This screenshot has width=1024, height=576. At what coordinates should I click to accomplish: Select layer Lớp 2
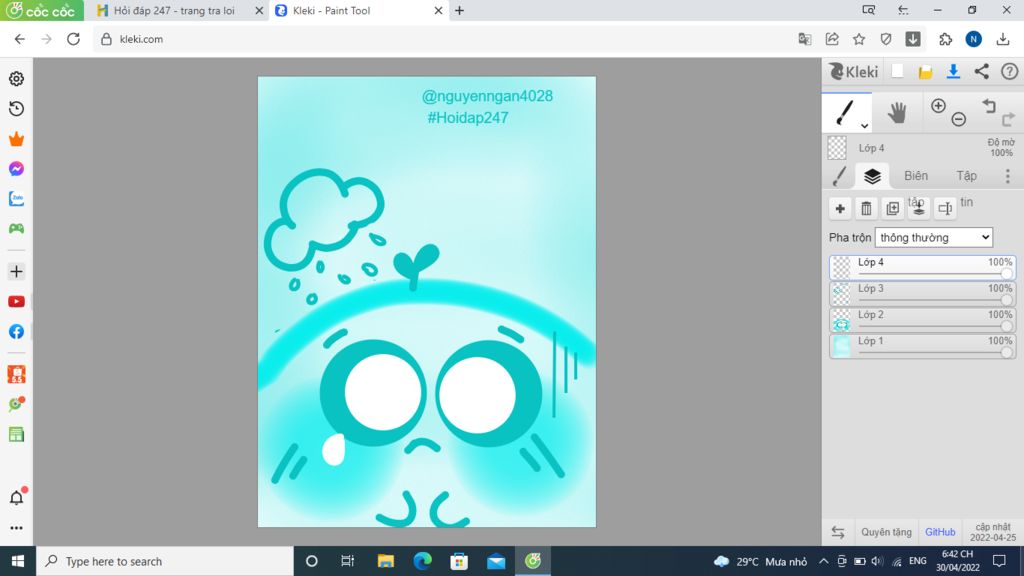coord(923,319)
